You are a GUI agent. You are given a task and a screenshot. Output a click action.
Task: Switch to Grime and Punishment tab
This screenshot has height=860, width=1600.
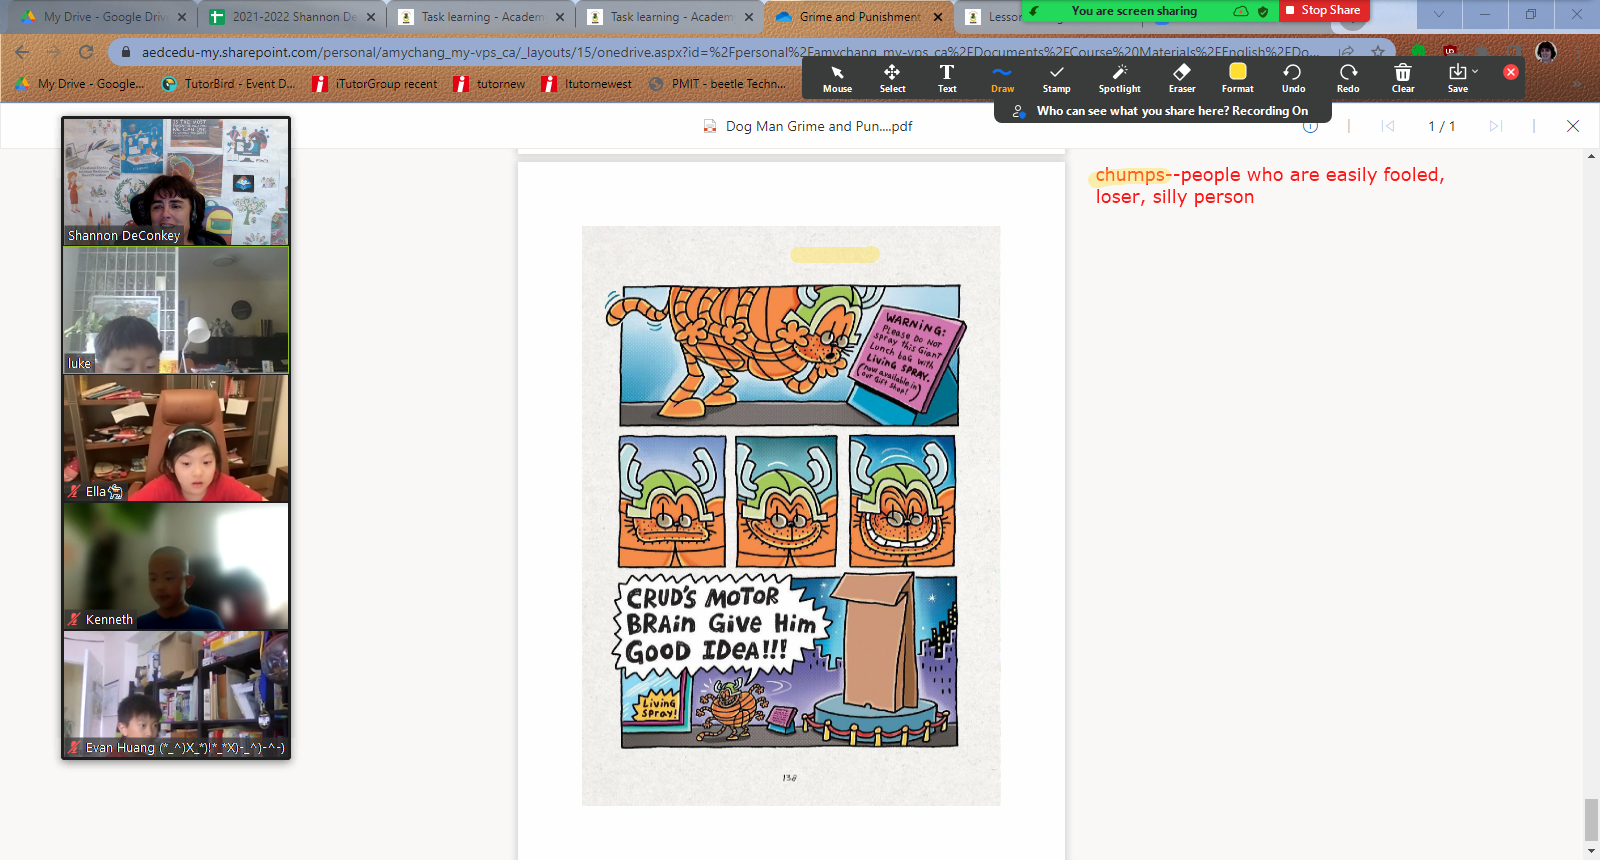tap(856, 16)
